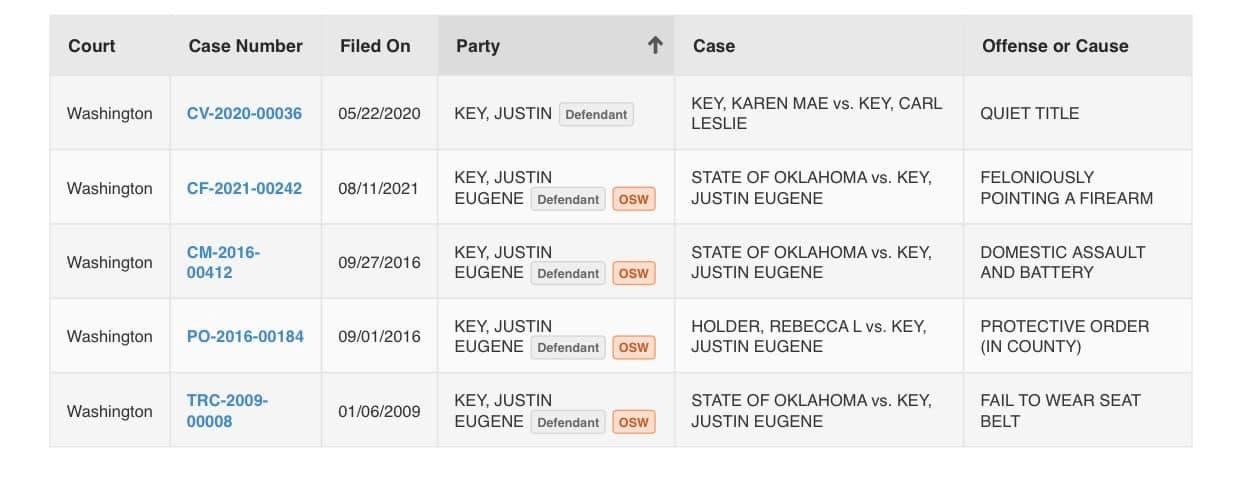
Task: Click Defendant badge in firearm case row
Action: (x=568, y=199)
